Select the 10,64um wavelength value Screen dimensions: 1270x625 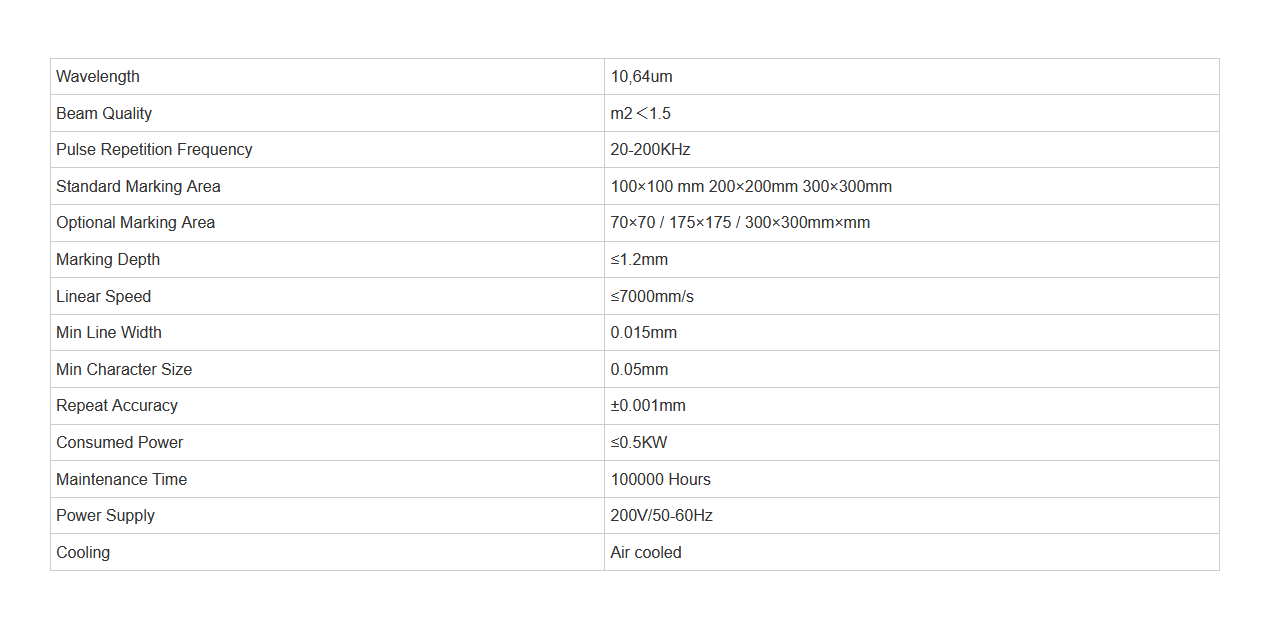[x=641, y=77]
